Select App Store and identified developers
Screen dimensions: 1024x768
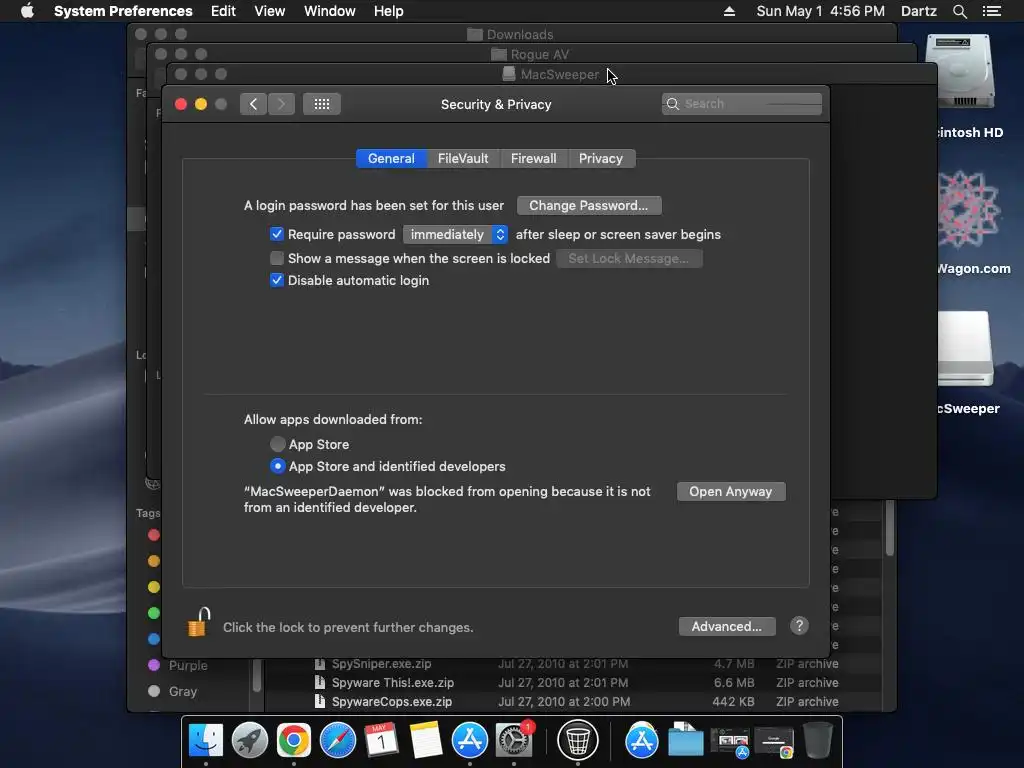click(278, 466)
